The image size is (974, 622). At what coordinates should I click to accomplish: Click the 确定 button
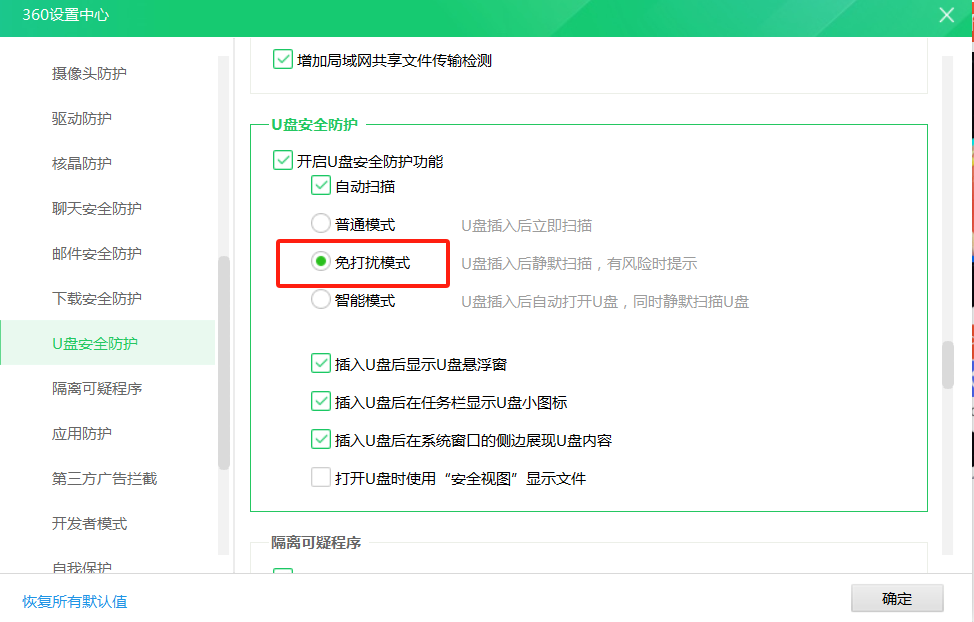(x=897, y=598)
